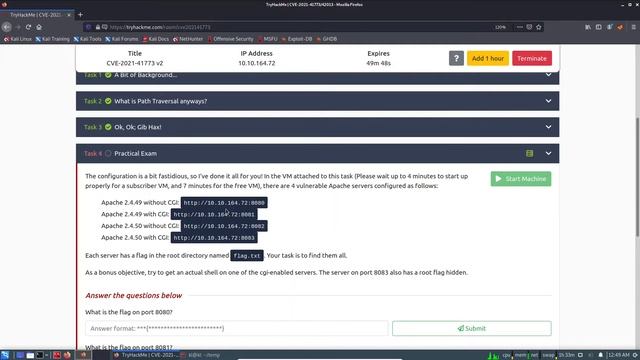Click the 120% zoom level indicator
The image size is (640, 360).
click(500, 27)
